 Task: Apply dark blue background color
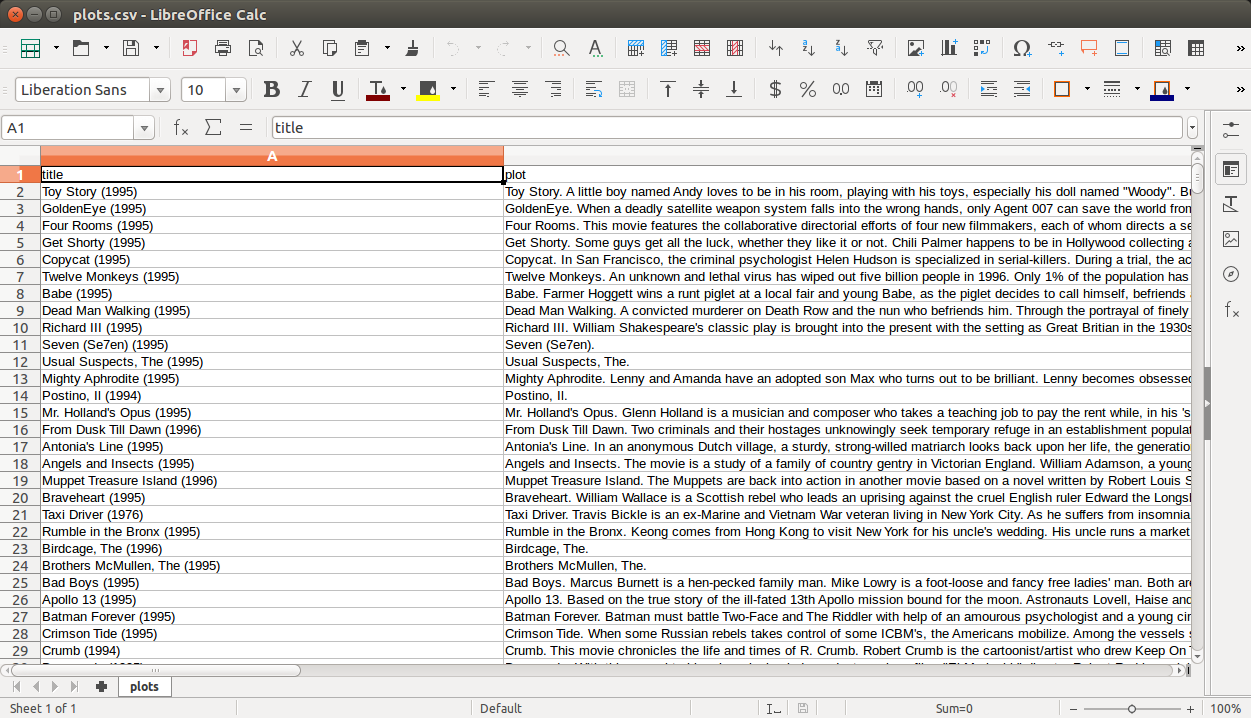[1162, 90]
